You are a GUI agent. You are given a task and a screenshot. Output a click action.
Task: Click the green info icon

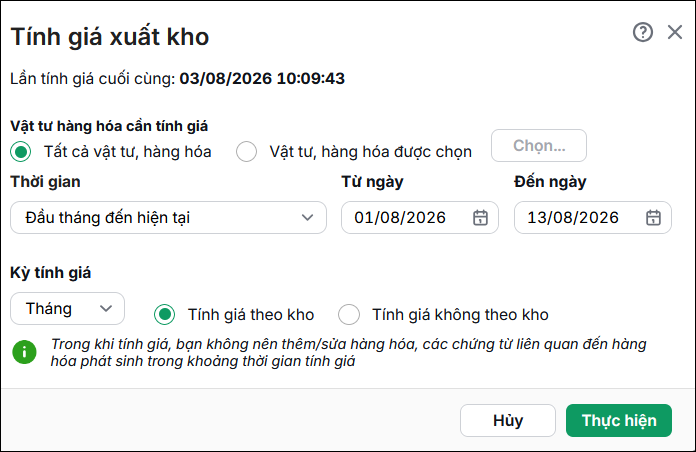tap(24, 352)
